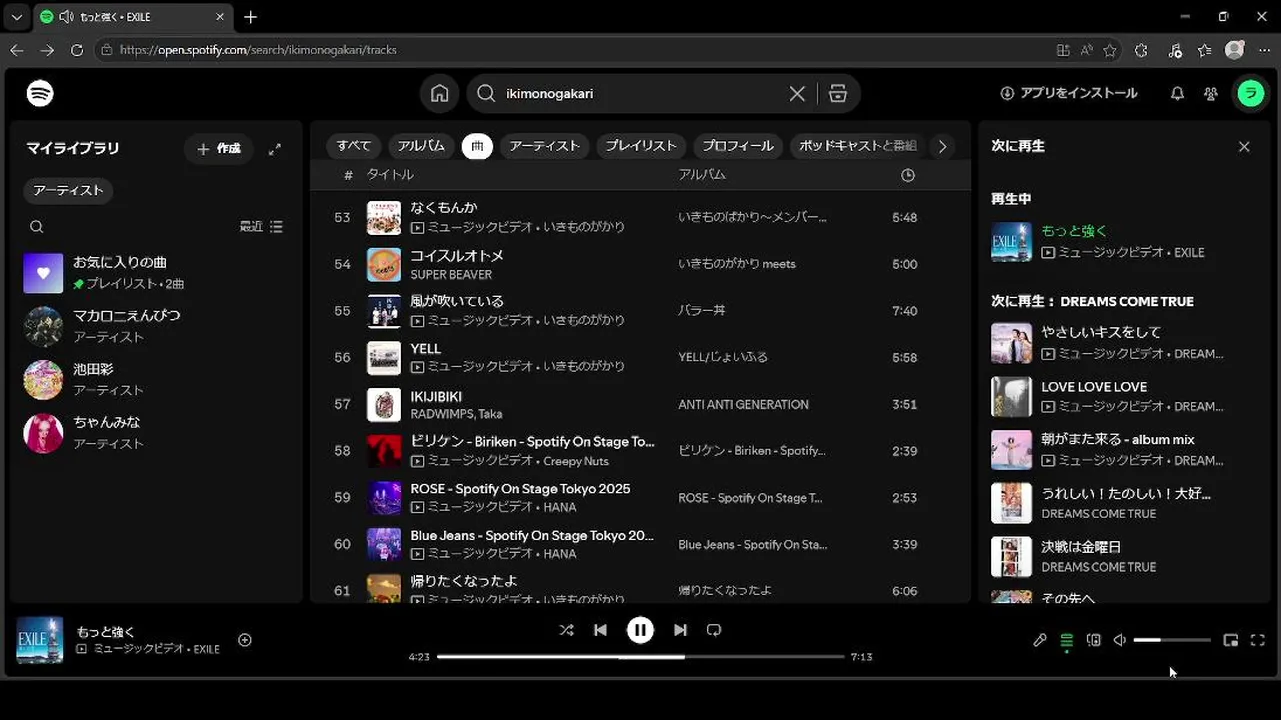The height and width of the screenshot is (720, 1281).
Task: Skip to previous track
Action: tap(600, 630)
